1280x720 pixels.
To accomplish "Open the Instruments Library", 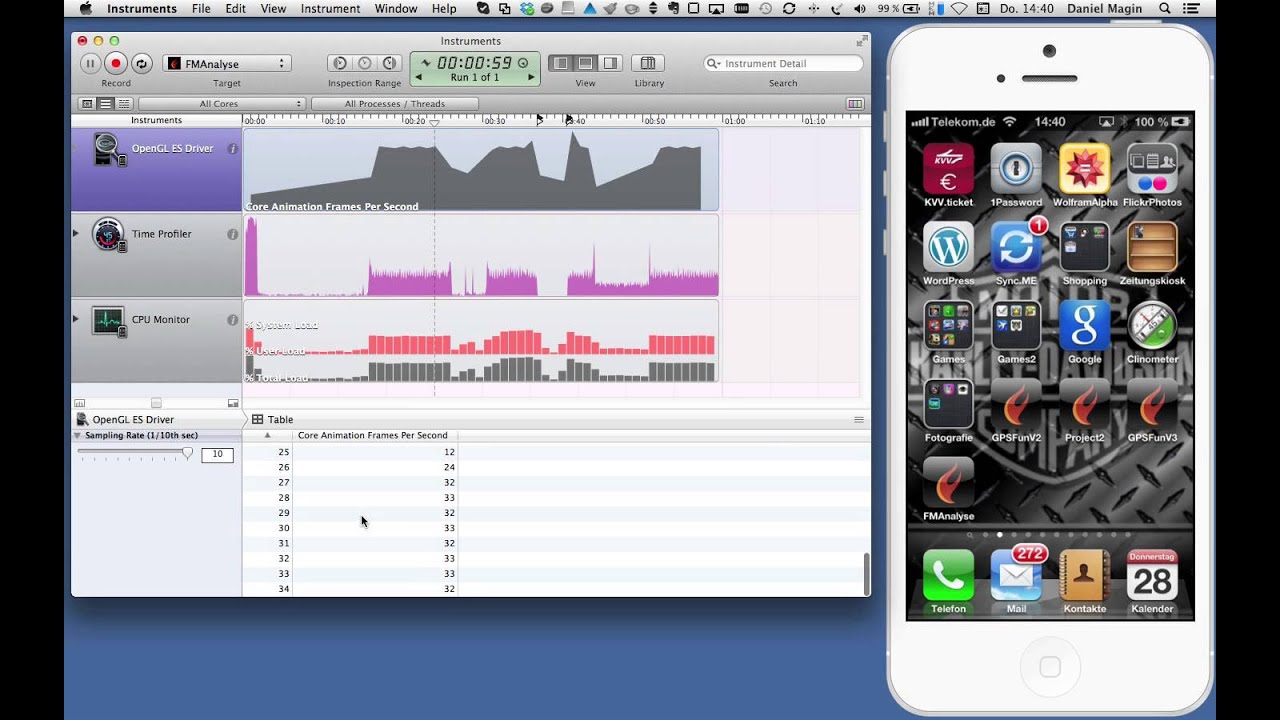I will click(x=649, y=63).
